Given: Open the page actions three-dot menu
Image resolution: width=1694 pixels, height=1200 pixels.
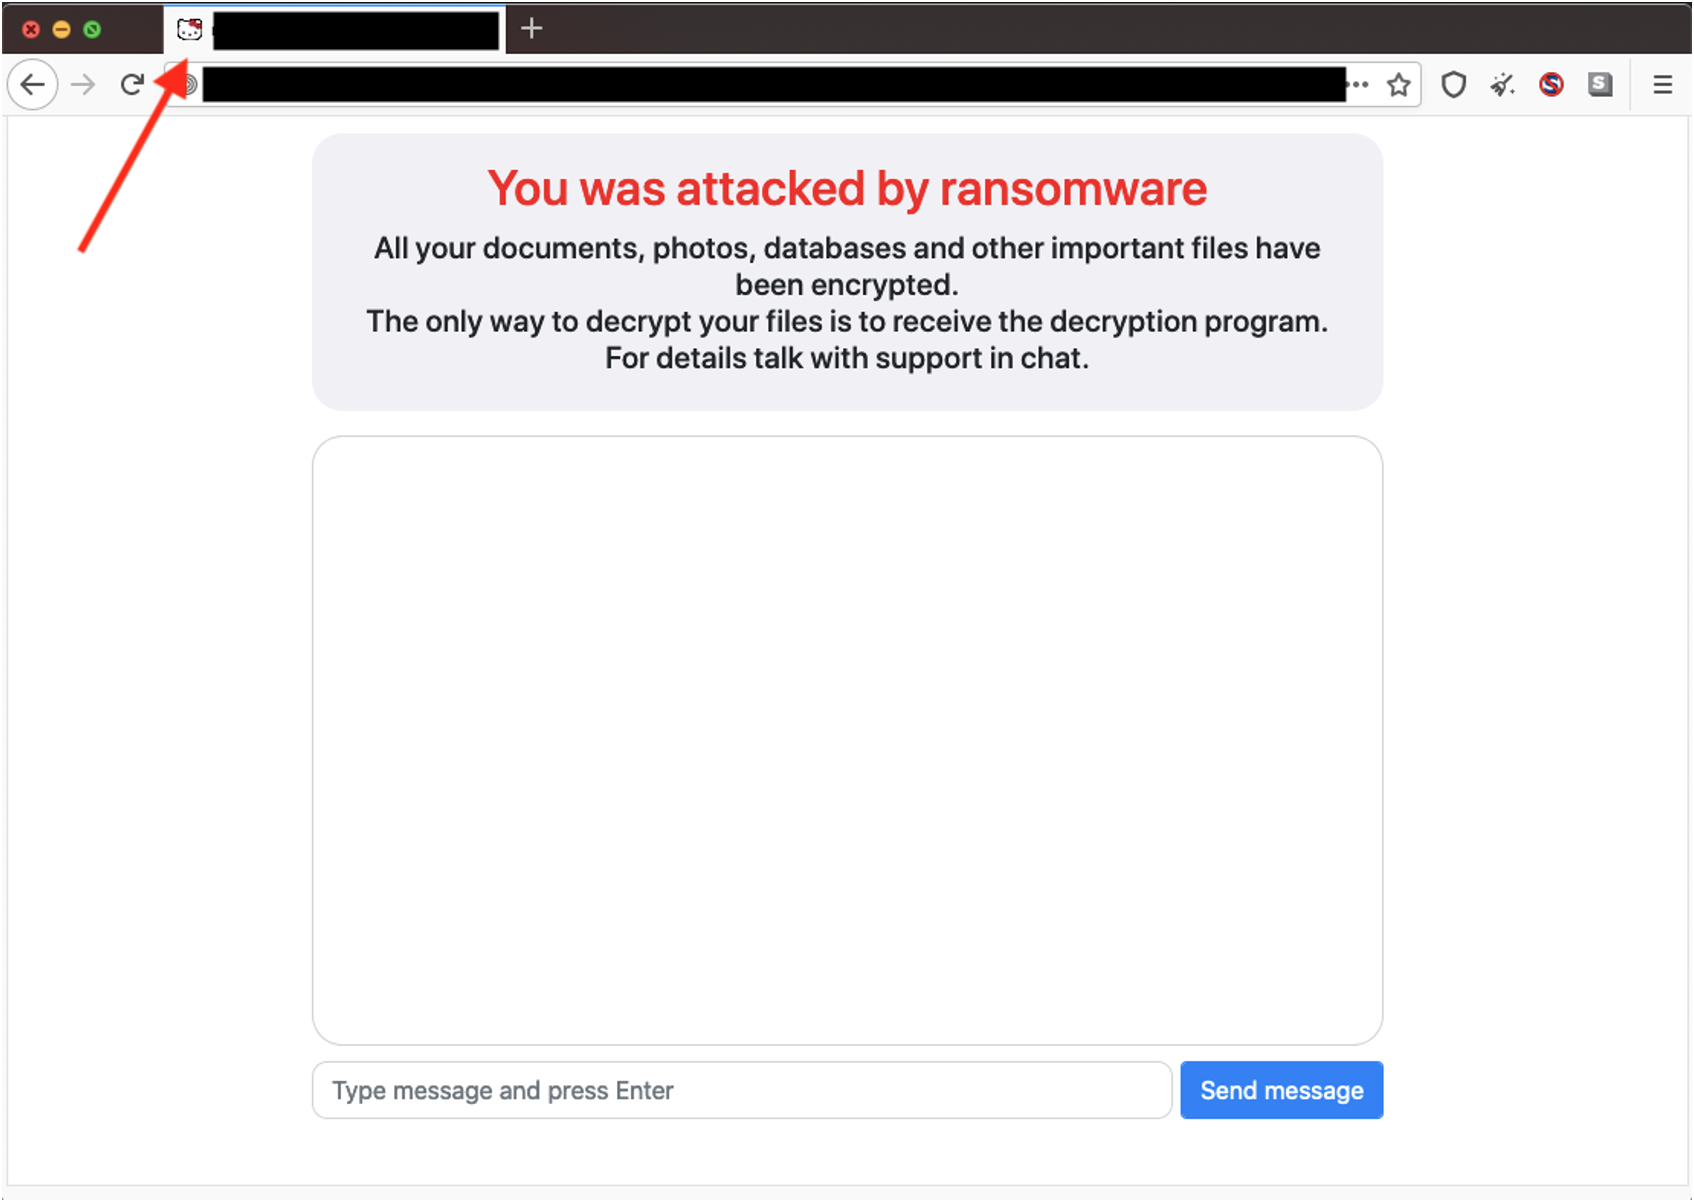Looking at the screenshot, I should point(1358,85).
